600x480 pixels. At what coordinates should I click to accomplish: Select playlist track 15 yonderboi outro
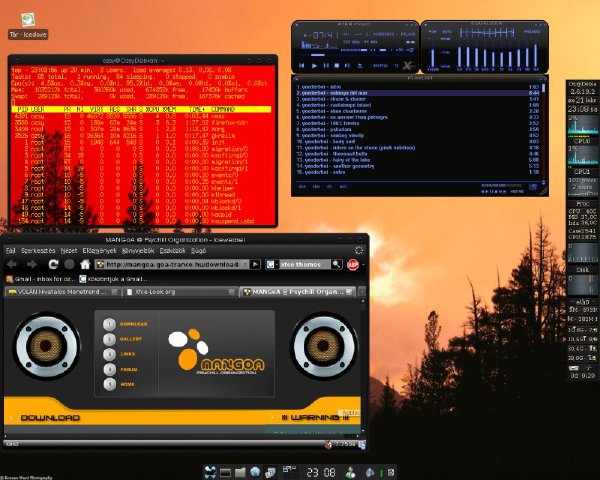point(417,172)
